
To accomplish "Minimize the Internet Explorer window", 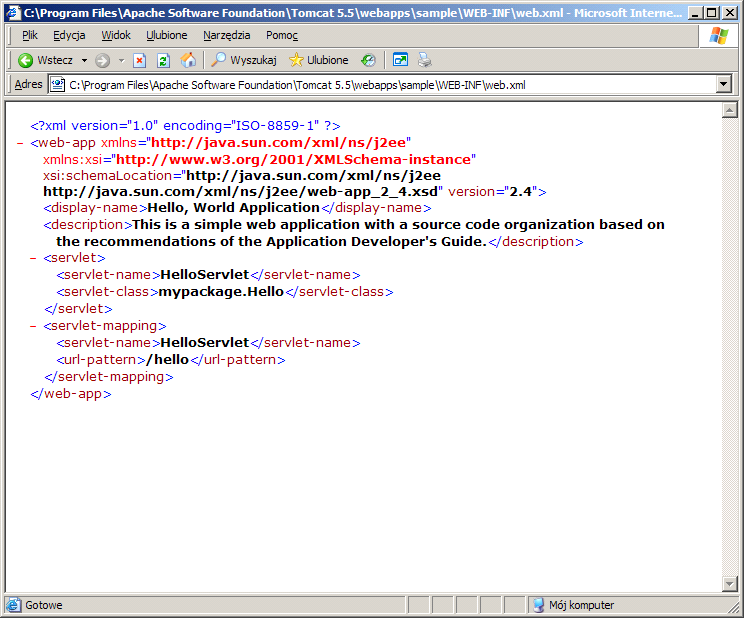I will (695, 13).
